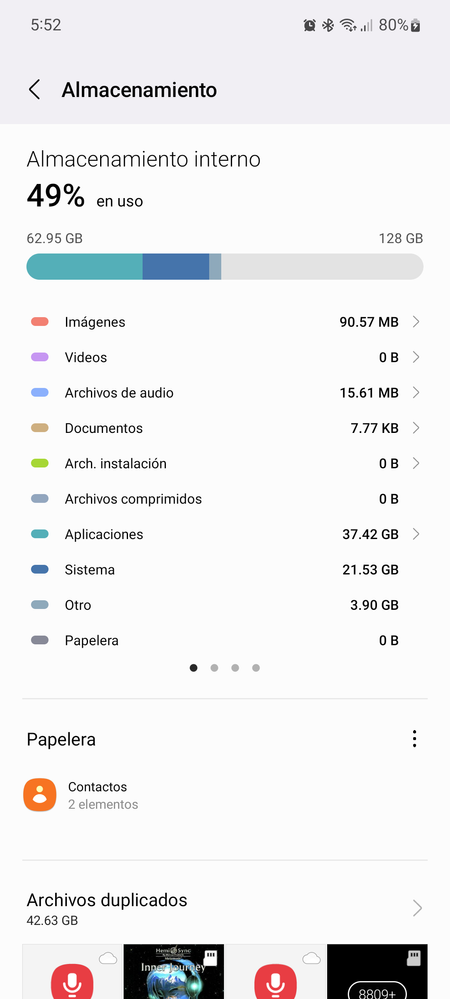The height and width of the screenshot is (999, 450).
Task: Open the Inner Journey album thumbnail
Action: pos(173,972)
